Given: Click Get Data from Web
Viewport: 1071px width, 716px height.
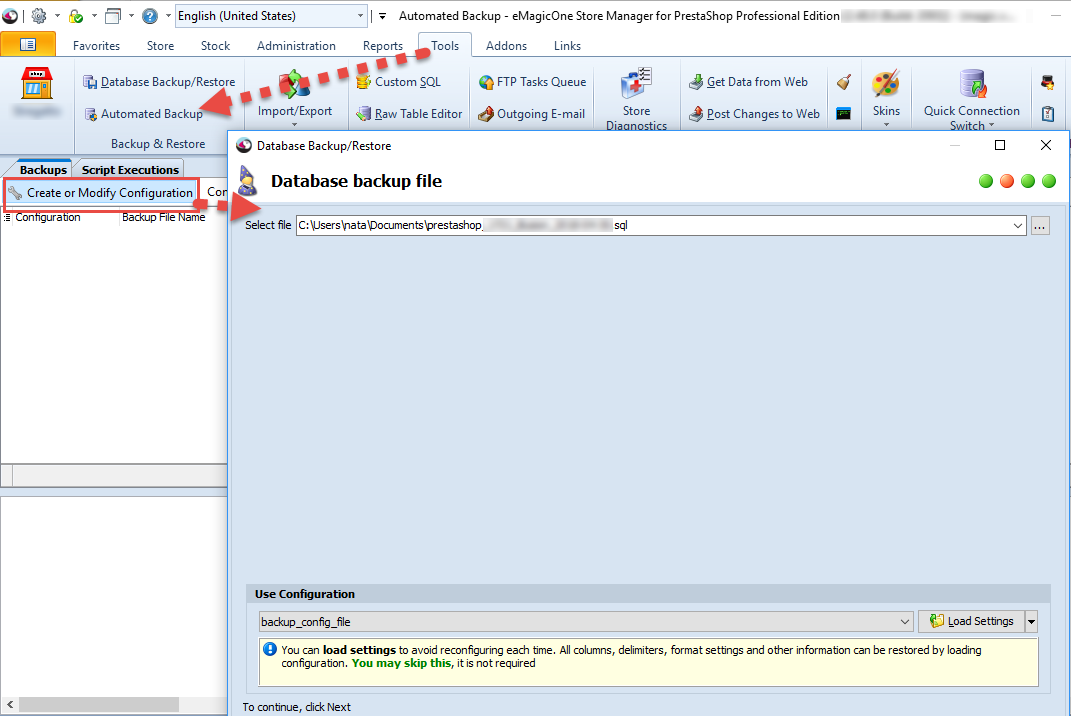Looking at the screenshot, I should tap(748, 82).
